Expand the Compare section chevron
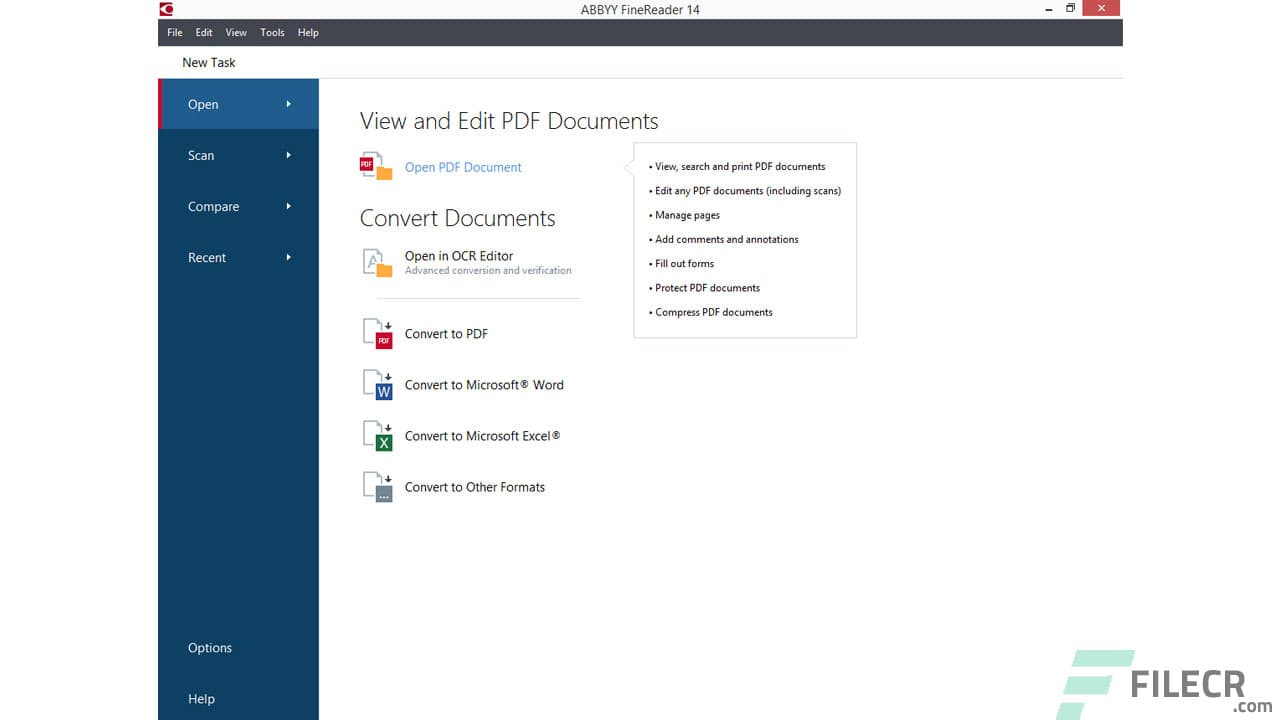Viewport: 1280px width, 720px height. 289,206
